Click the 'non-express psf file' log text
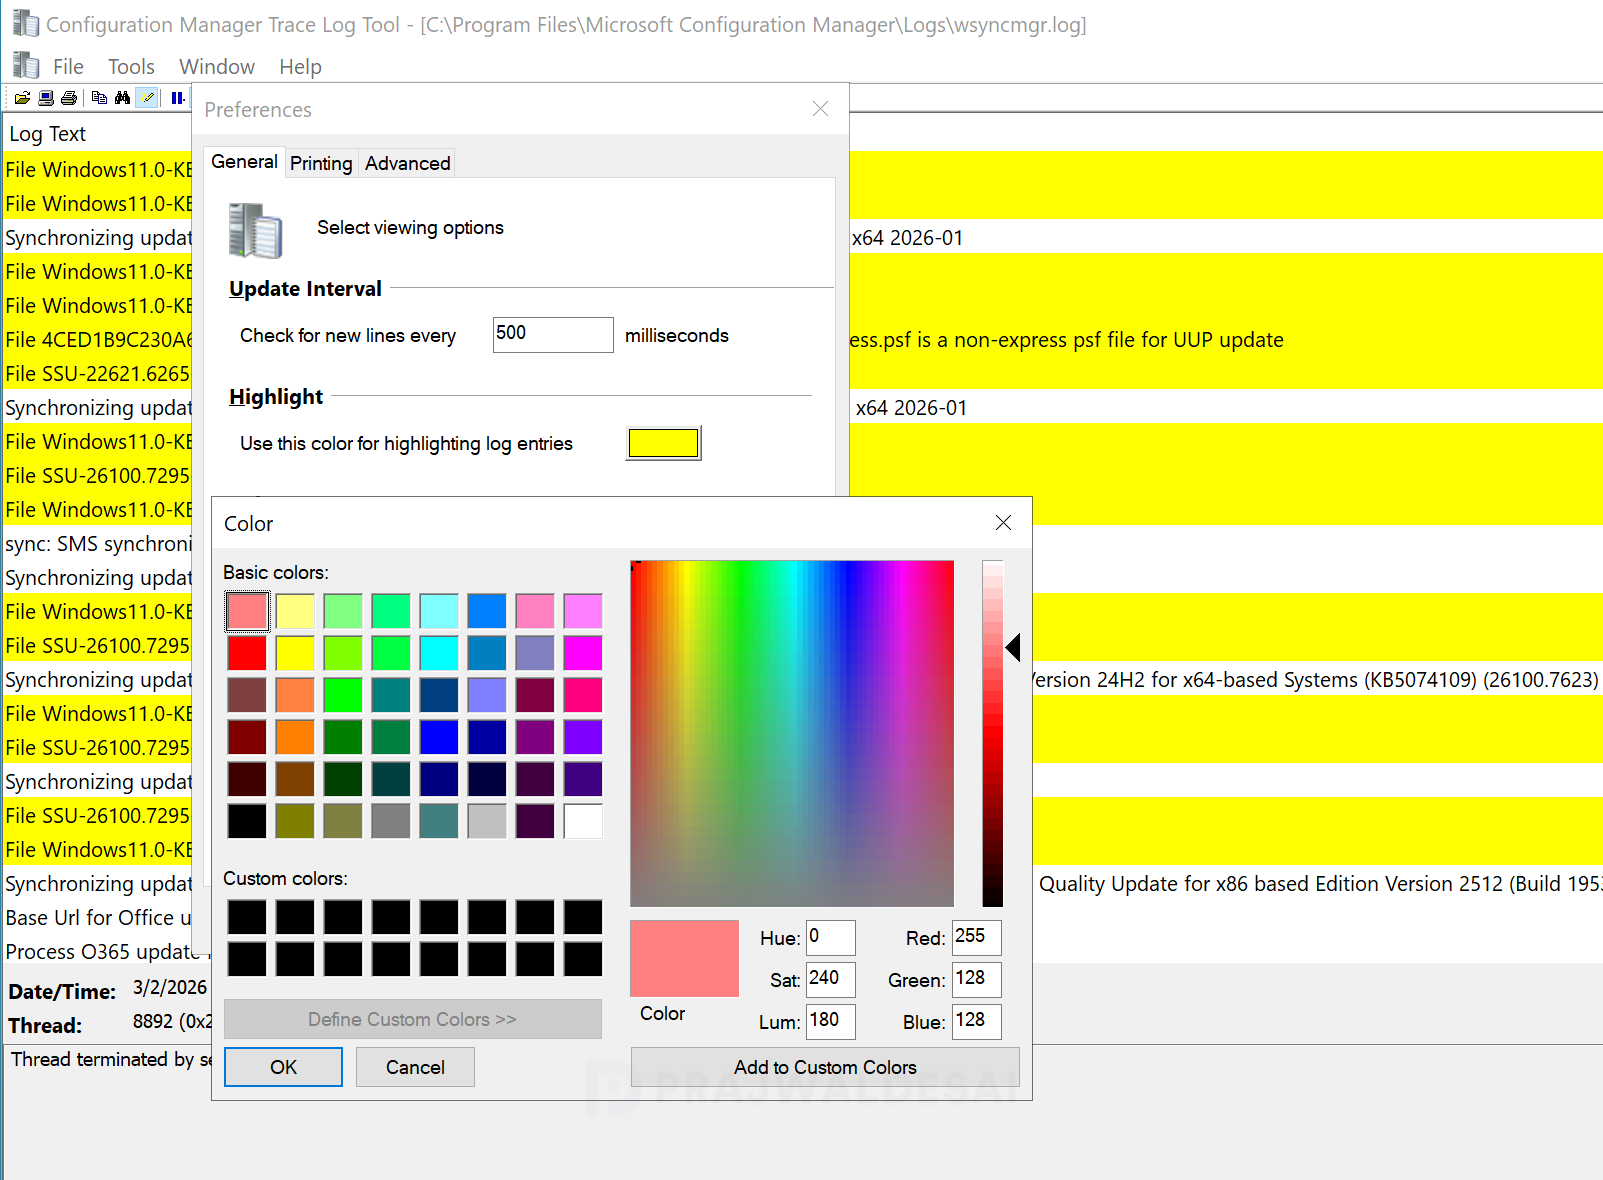Image resolution: width=1603 pixels, height=1180 pixels. (1067, 340)
